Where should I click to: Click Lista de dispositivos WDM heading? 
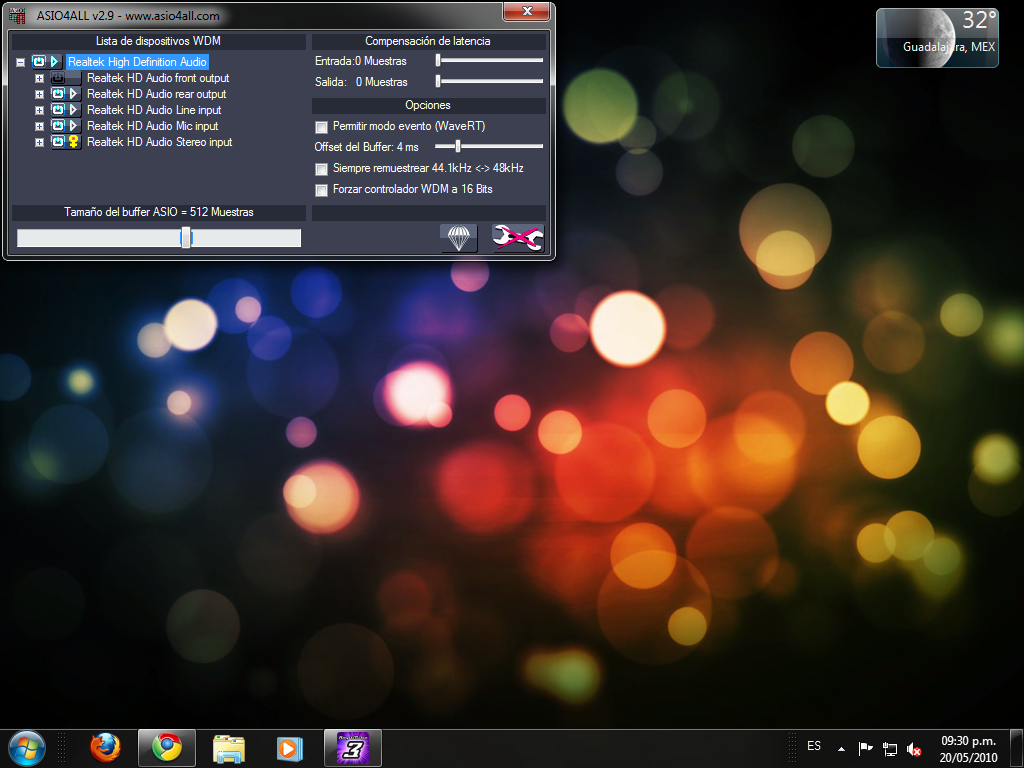[158, 41]
